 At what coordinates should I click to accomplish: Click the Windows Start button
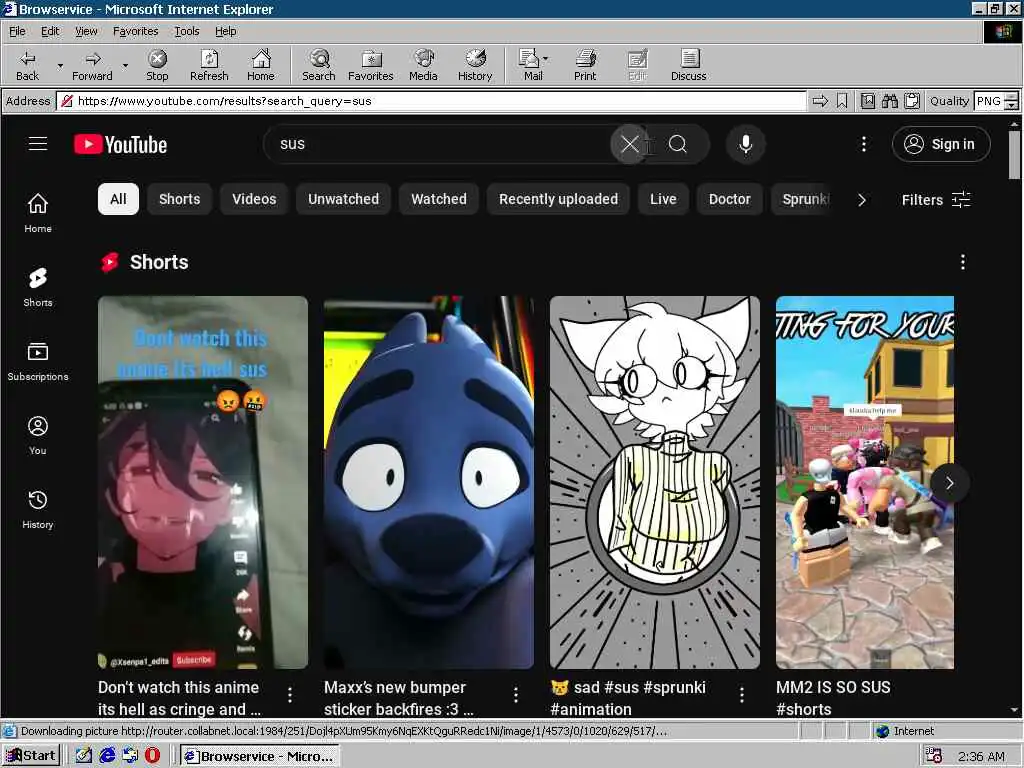click(31, 756)
